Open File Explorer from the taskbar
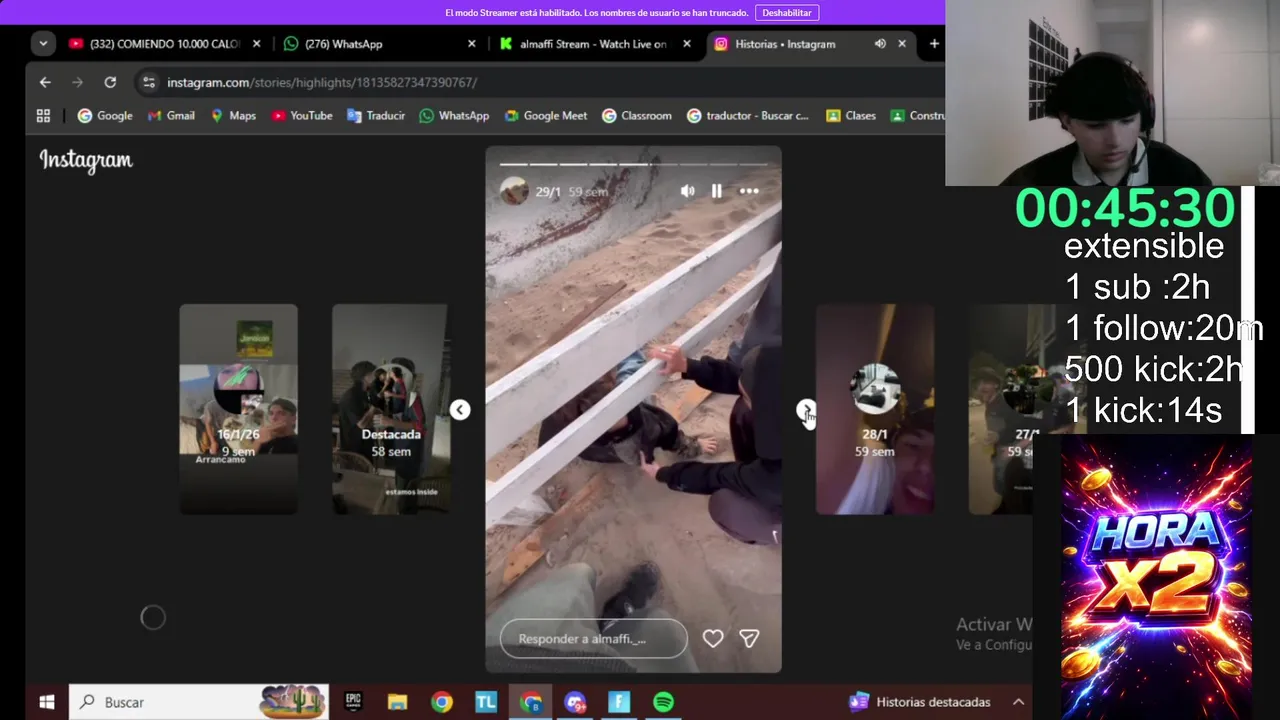The width and height of the screenshot is (1280, 720). tap(397, 702)
